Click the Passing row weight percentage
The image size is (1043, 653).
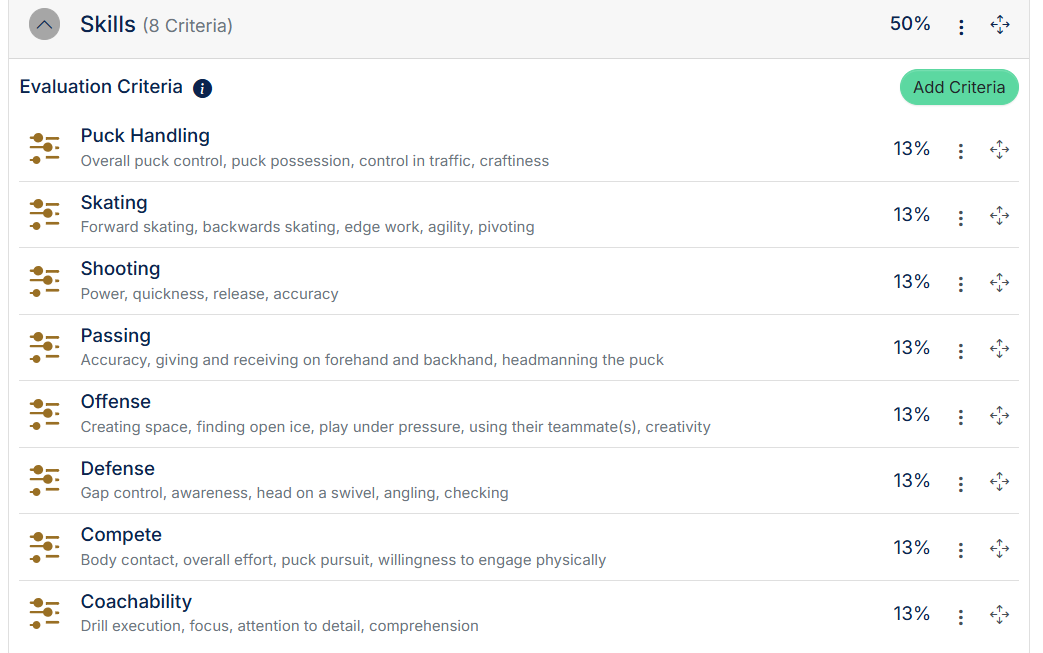pyautogui.click(x=911, y=348)
